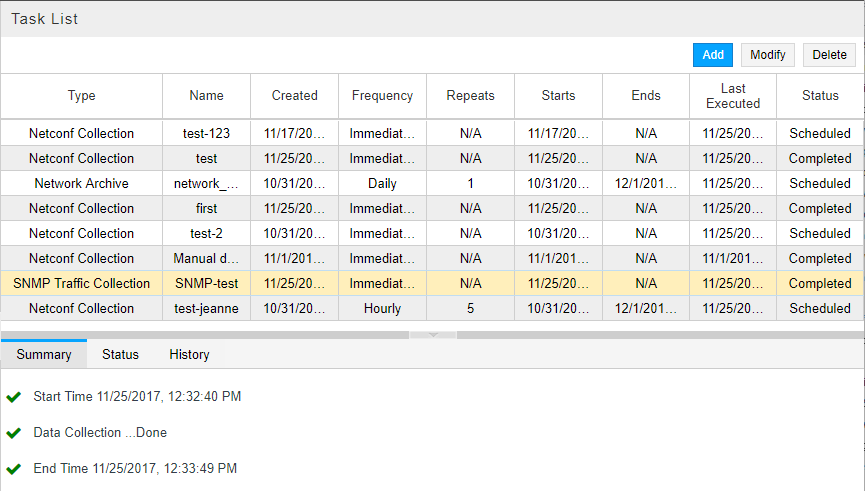The height and width of the screenshot is (491, 865).
Task: Click the green checkmark beside End Time
Action: (14, 469)
